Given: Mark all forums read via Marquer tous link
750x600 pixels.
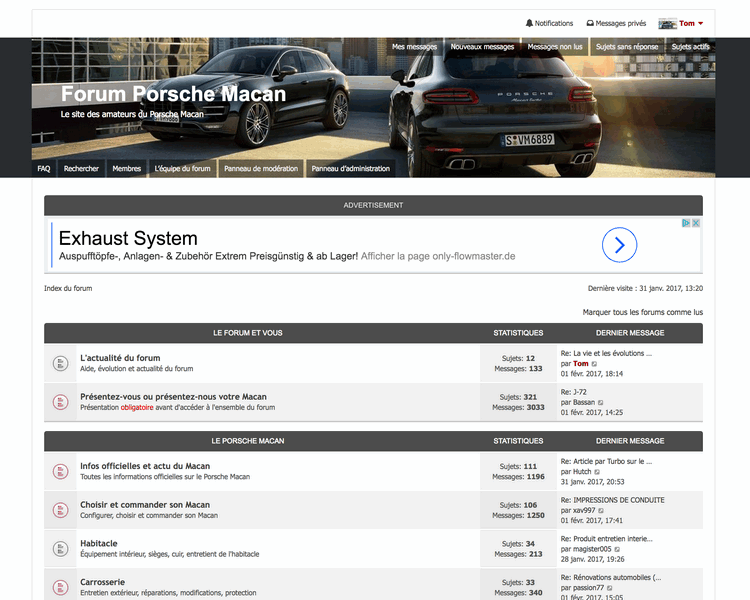Looking at the screenshot, I should coord(642,312).
